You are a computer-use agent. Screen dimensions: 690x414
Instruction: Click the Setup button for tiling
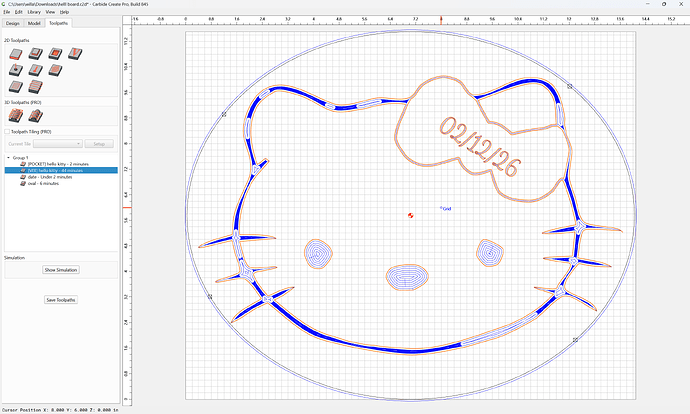[x=99, y=144]
